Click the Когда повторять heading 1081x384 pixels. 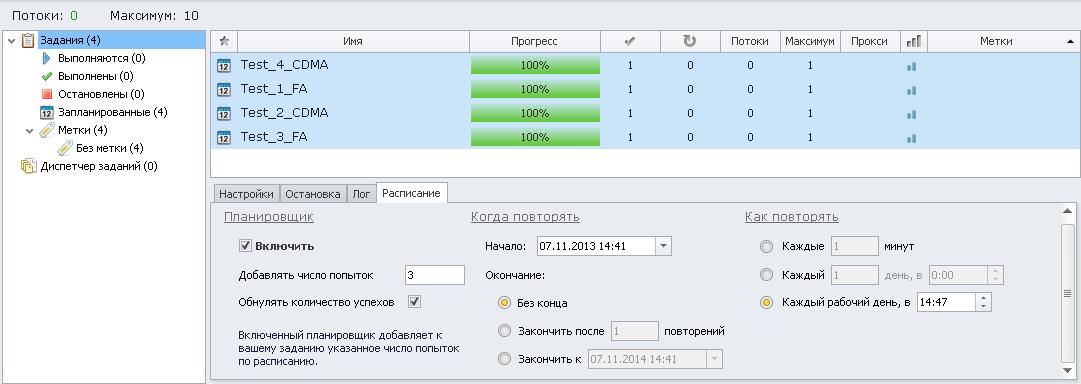525,216
